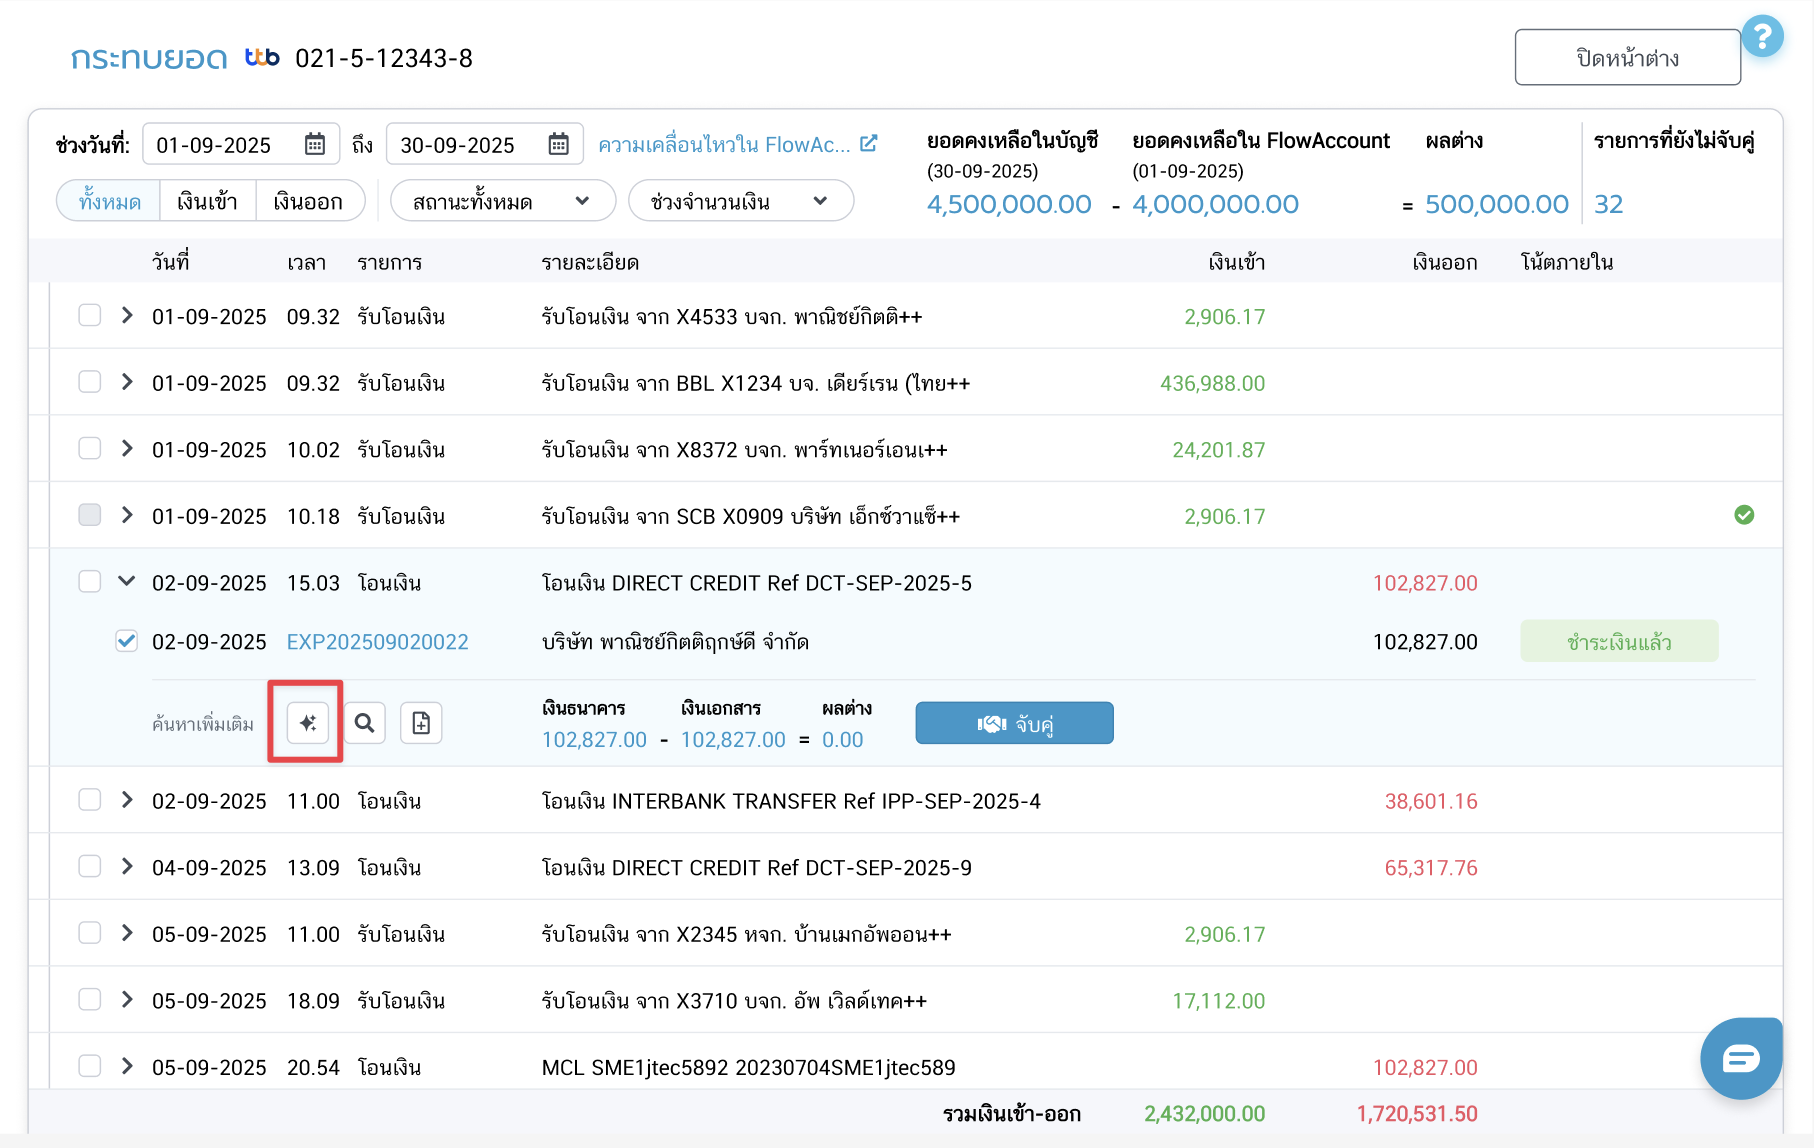Image resolution: width=1814 pixels, height=1148 pixels.
Task: Click the create new document icon
Action: 421,723
